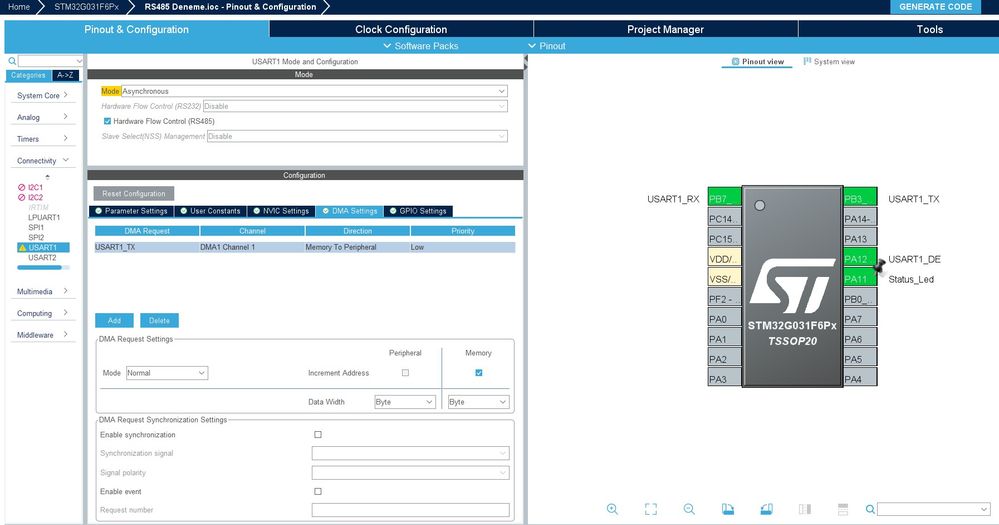Click the PA0 pin on the chip
Viewport: 999px width, 525px height.
click(x=724, y=319)
